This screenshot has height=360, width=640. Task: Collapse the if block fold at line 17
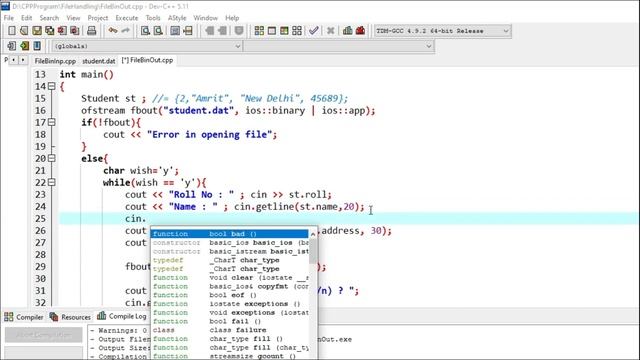pos(51,122)
